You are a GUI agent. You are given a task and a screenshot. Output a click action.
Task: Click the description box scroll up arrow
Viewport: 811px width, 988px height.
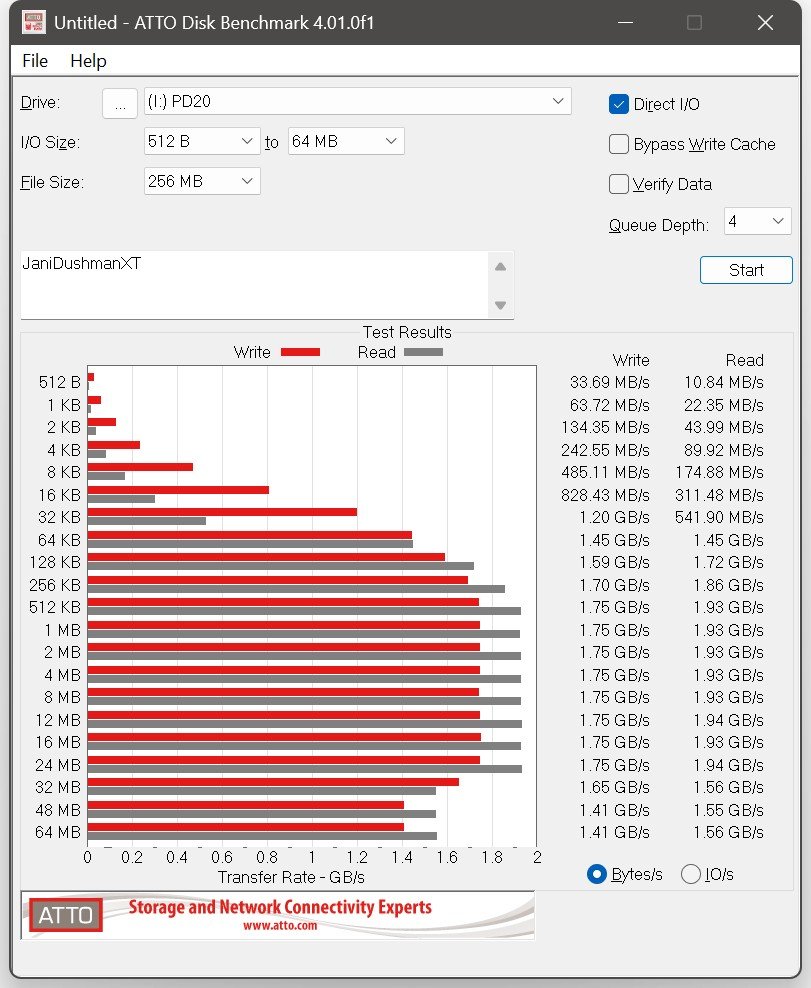(x=500, y=267)
